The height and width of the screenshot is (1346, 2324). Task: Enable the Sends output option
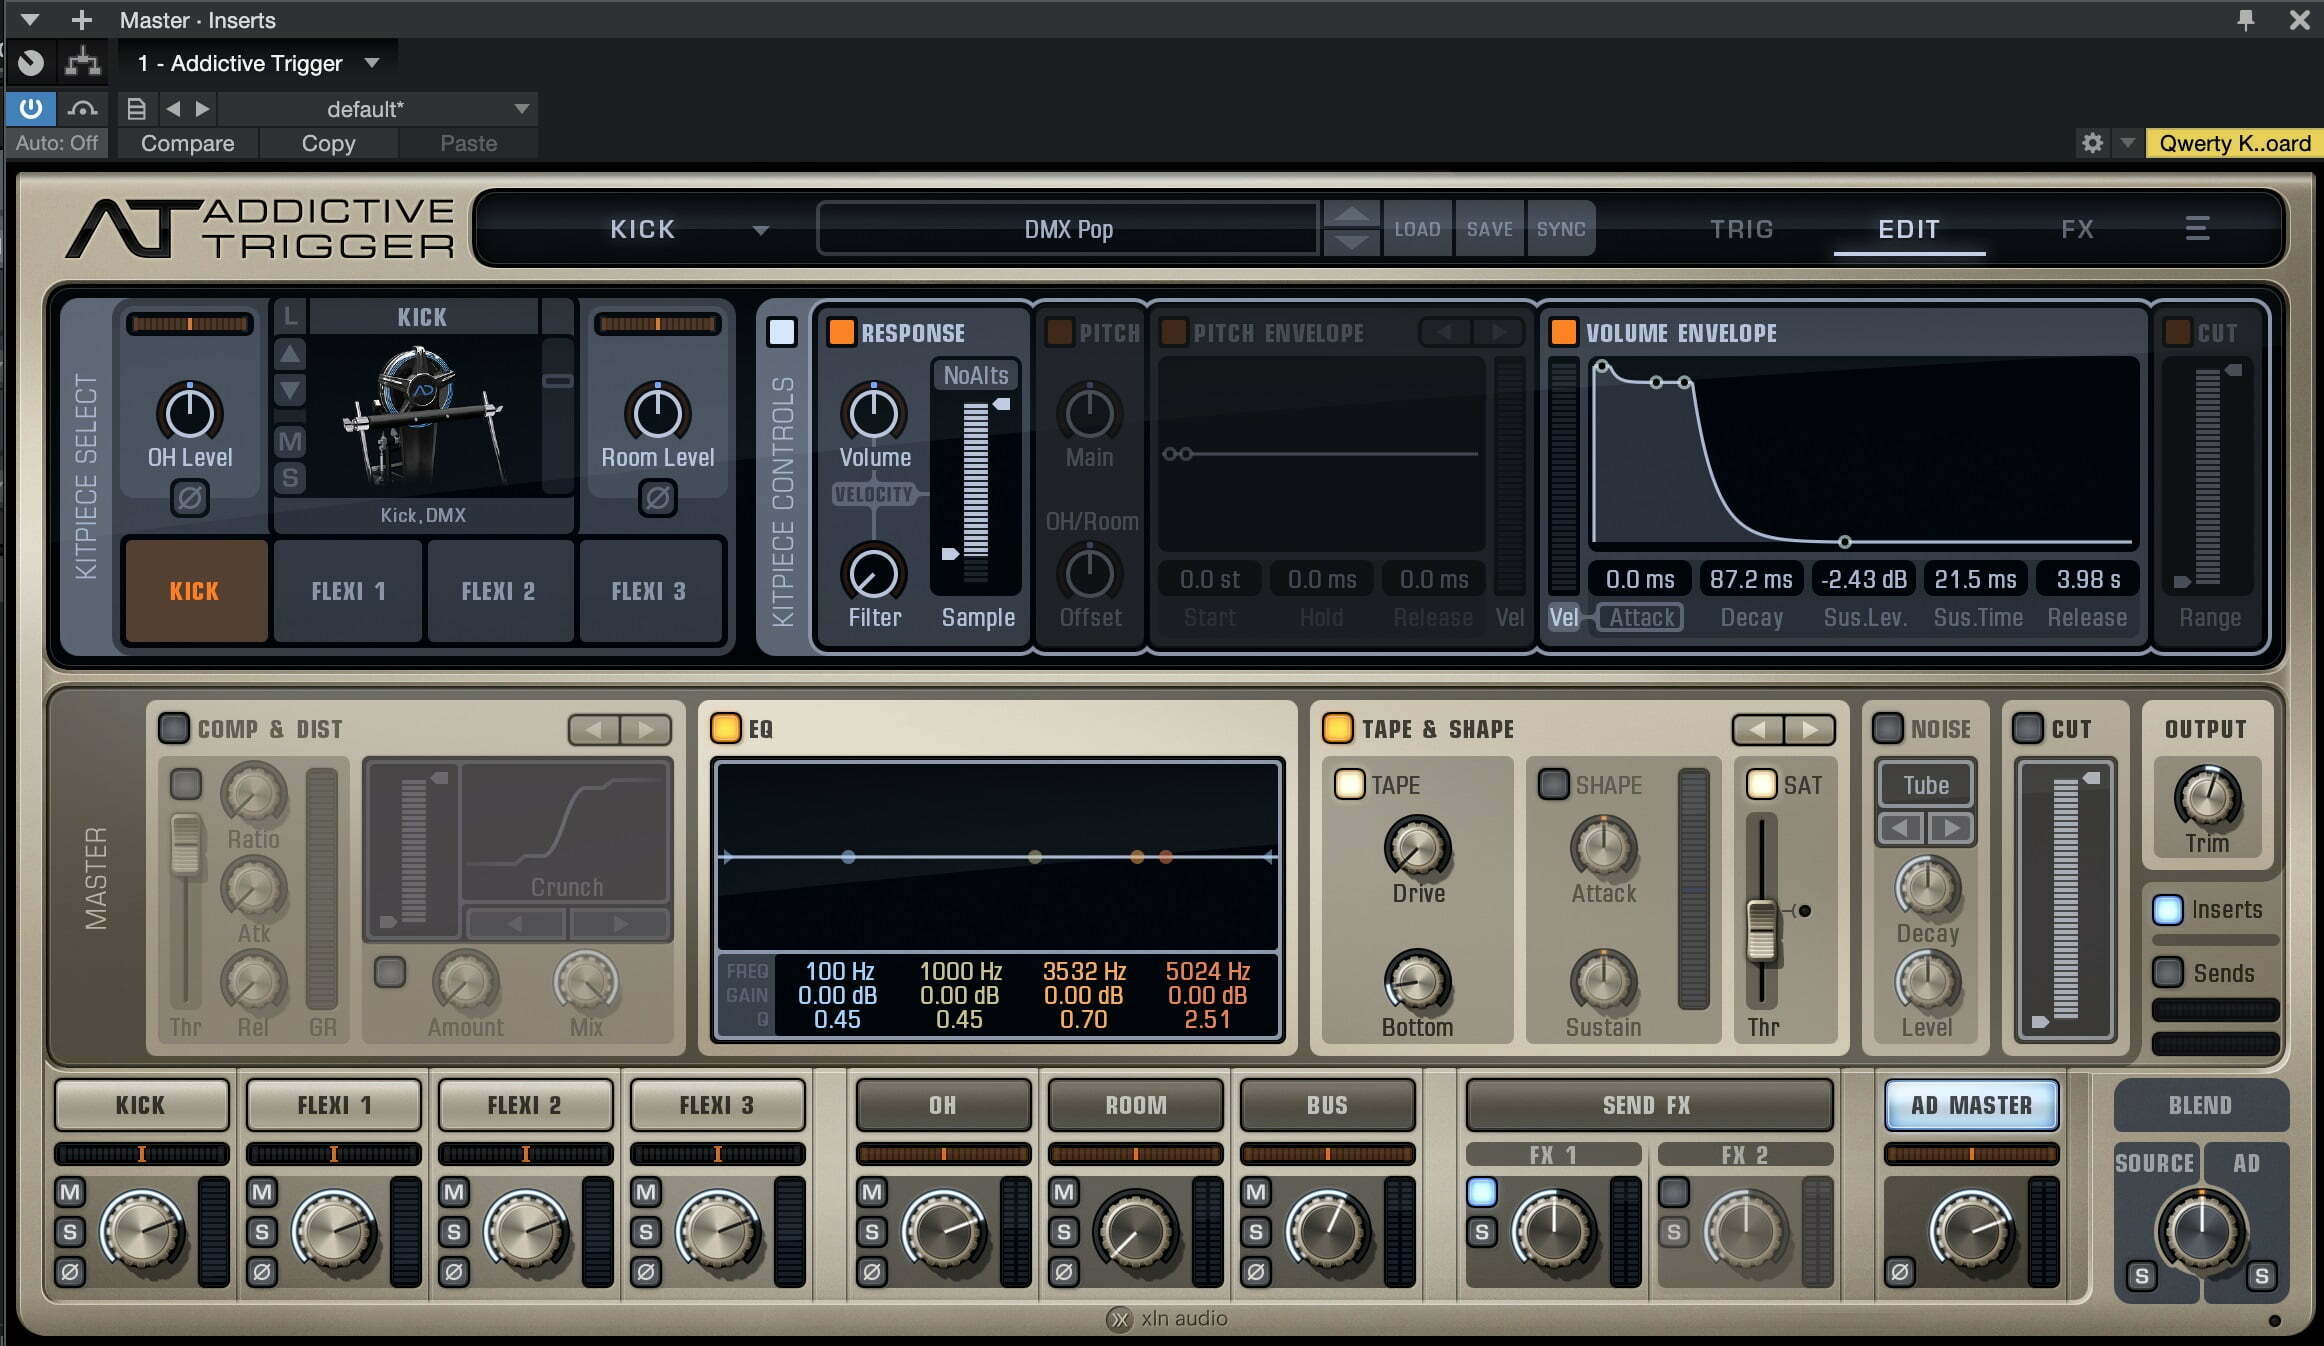click(2167, 972)
